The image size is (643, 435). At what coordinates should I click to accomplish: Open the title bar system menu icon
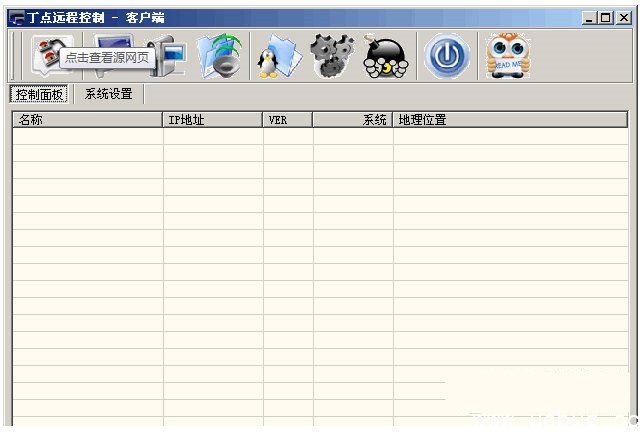point(17,18)
